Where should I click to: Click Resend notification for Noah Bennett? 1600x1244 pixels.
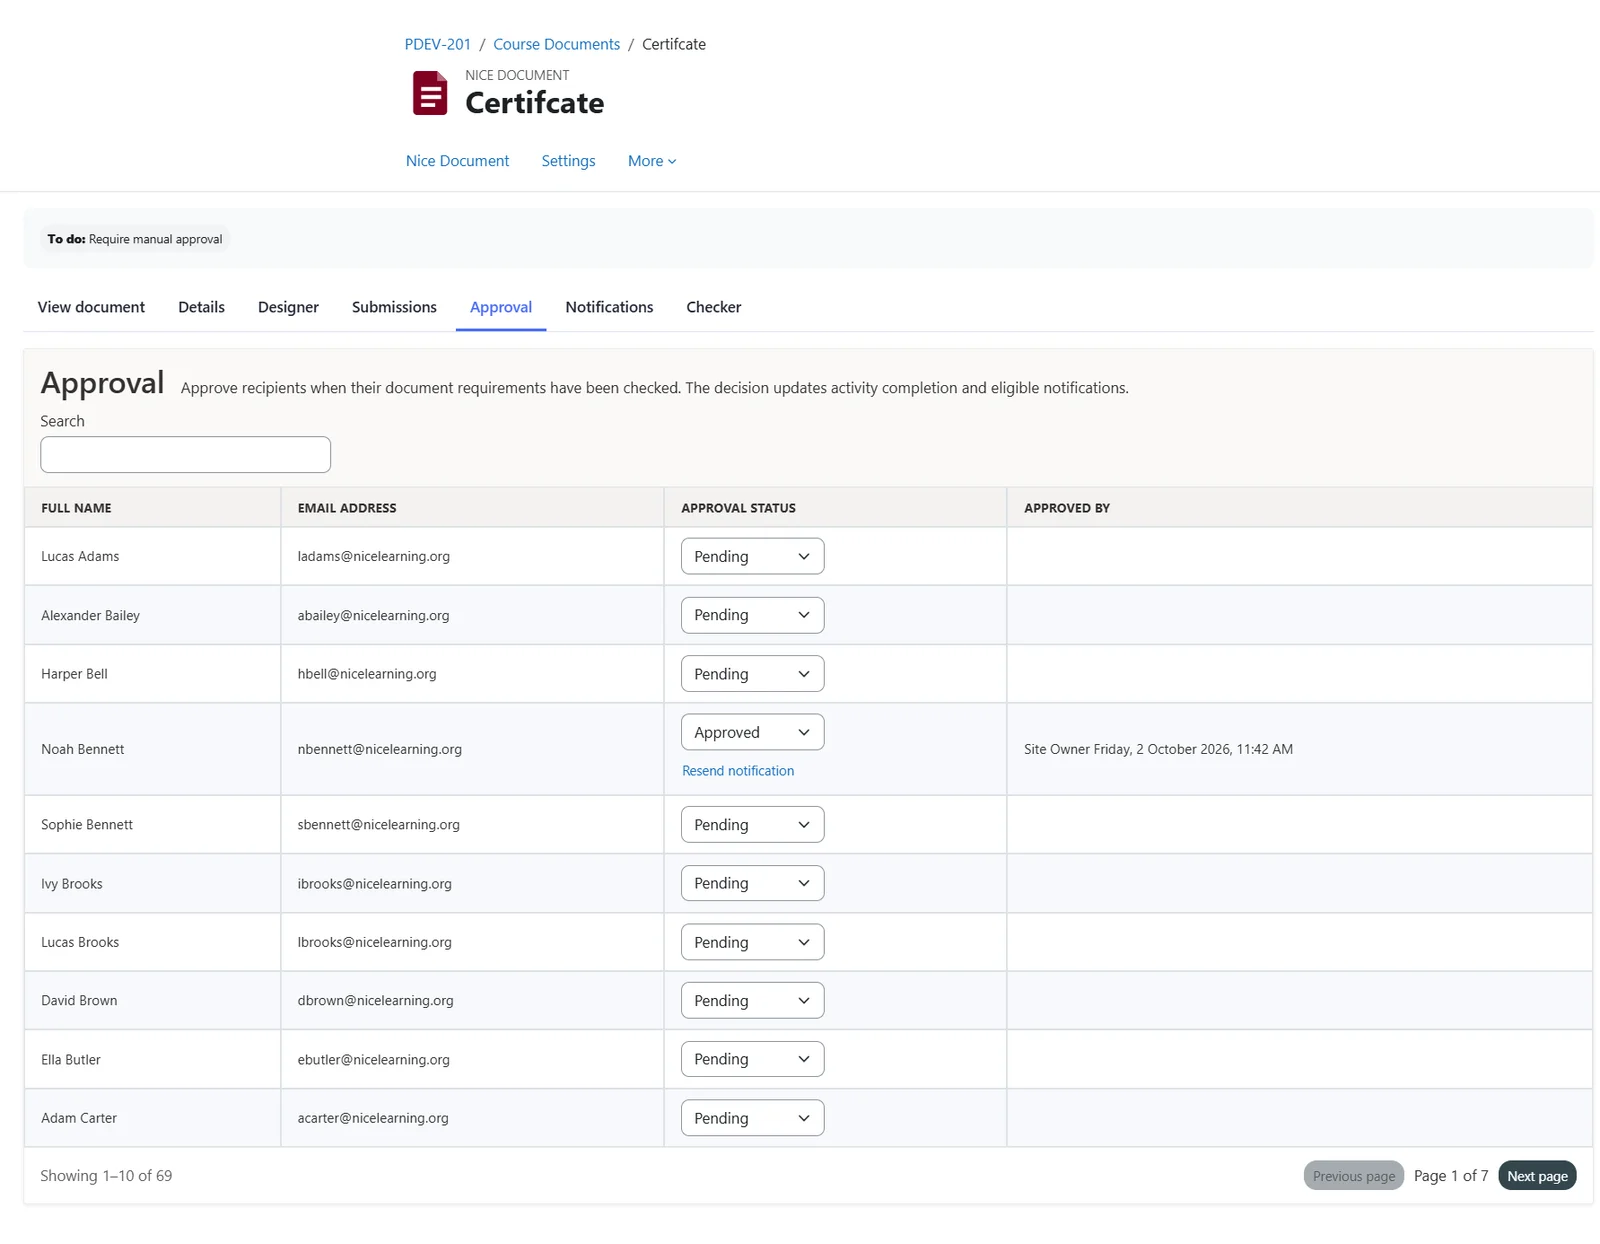click(x=738, y=771)
